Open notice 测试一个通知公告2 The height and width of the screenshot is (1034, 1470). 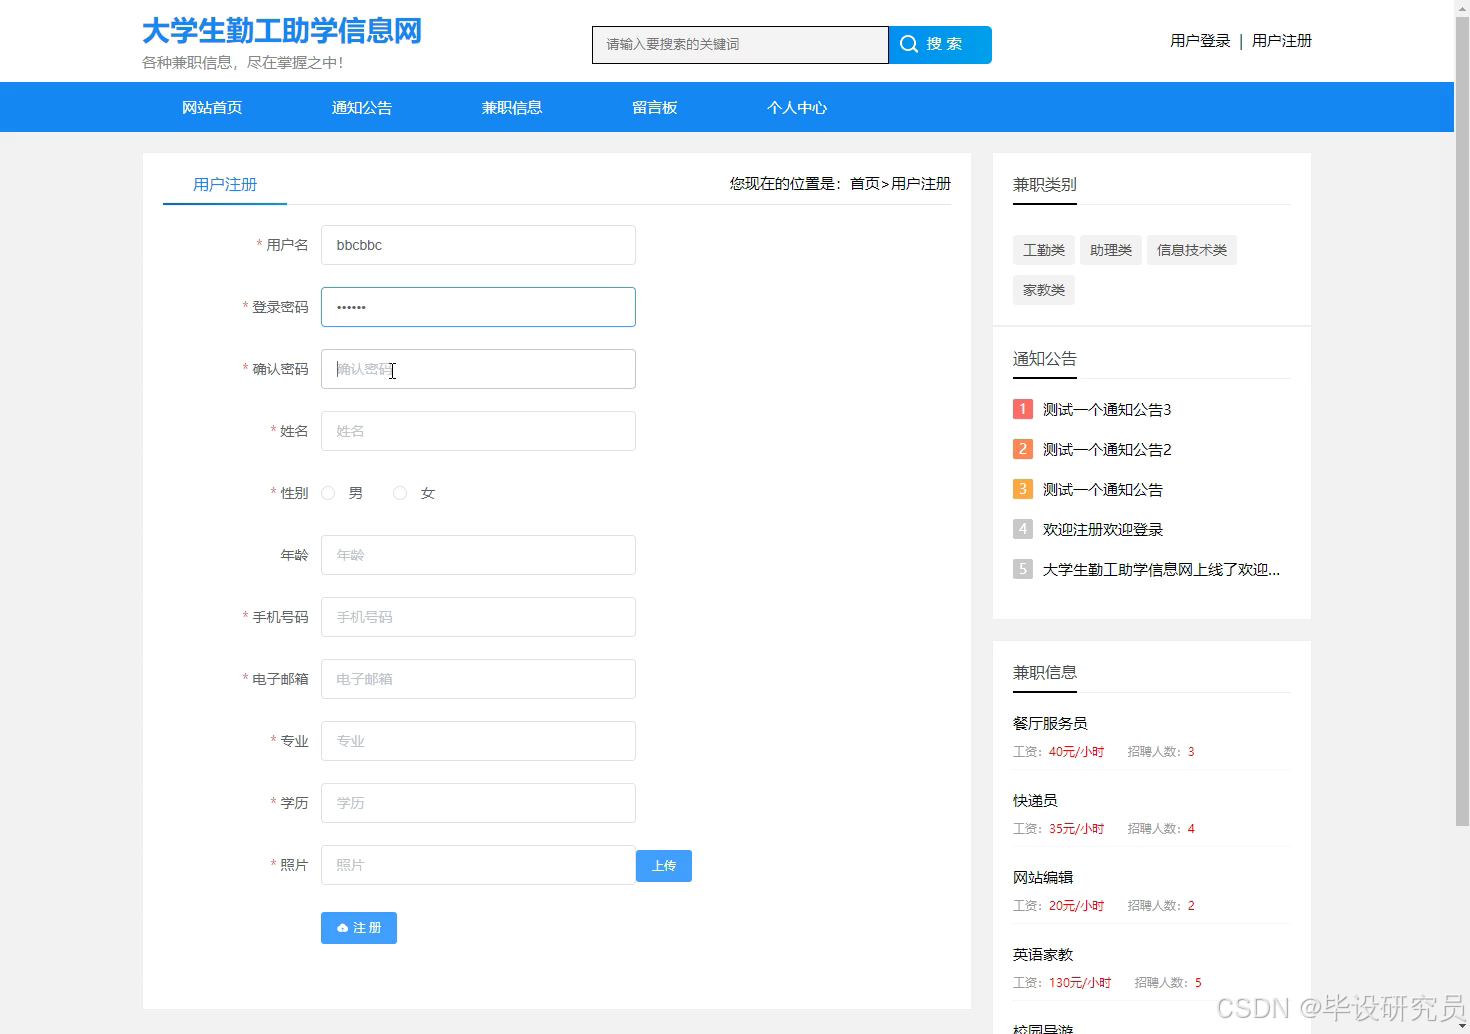coord(1107,449)
